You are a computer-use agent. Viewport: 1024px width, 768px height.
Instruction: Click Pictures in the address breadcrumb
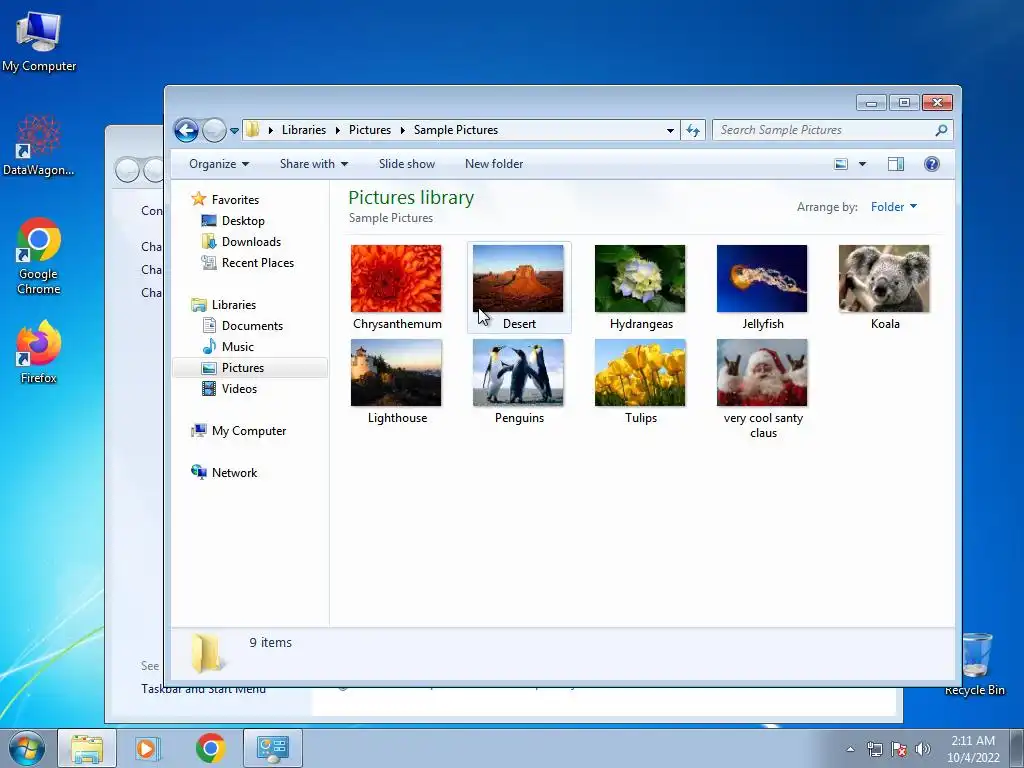370,130
